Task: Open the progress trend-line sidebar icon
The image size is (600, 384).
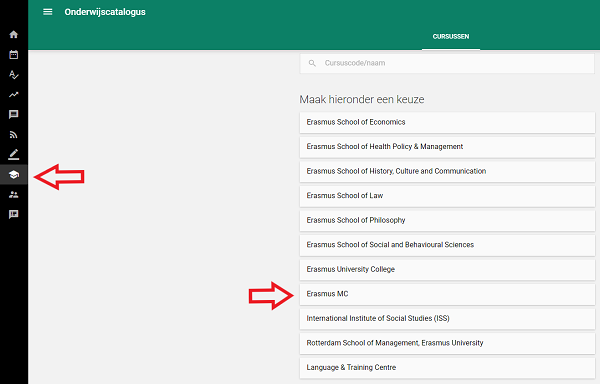Action: coord(14,94)
